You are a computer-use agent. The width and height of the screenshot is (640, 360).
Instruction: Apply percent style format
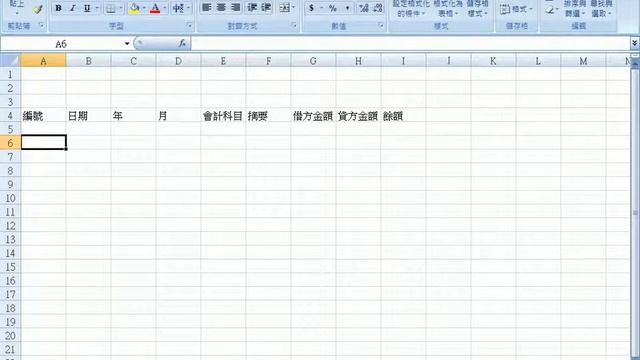pyautogui.click(x=333, y=8)
